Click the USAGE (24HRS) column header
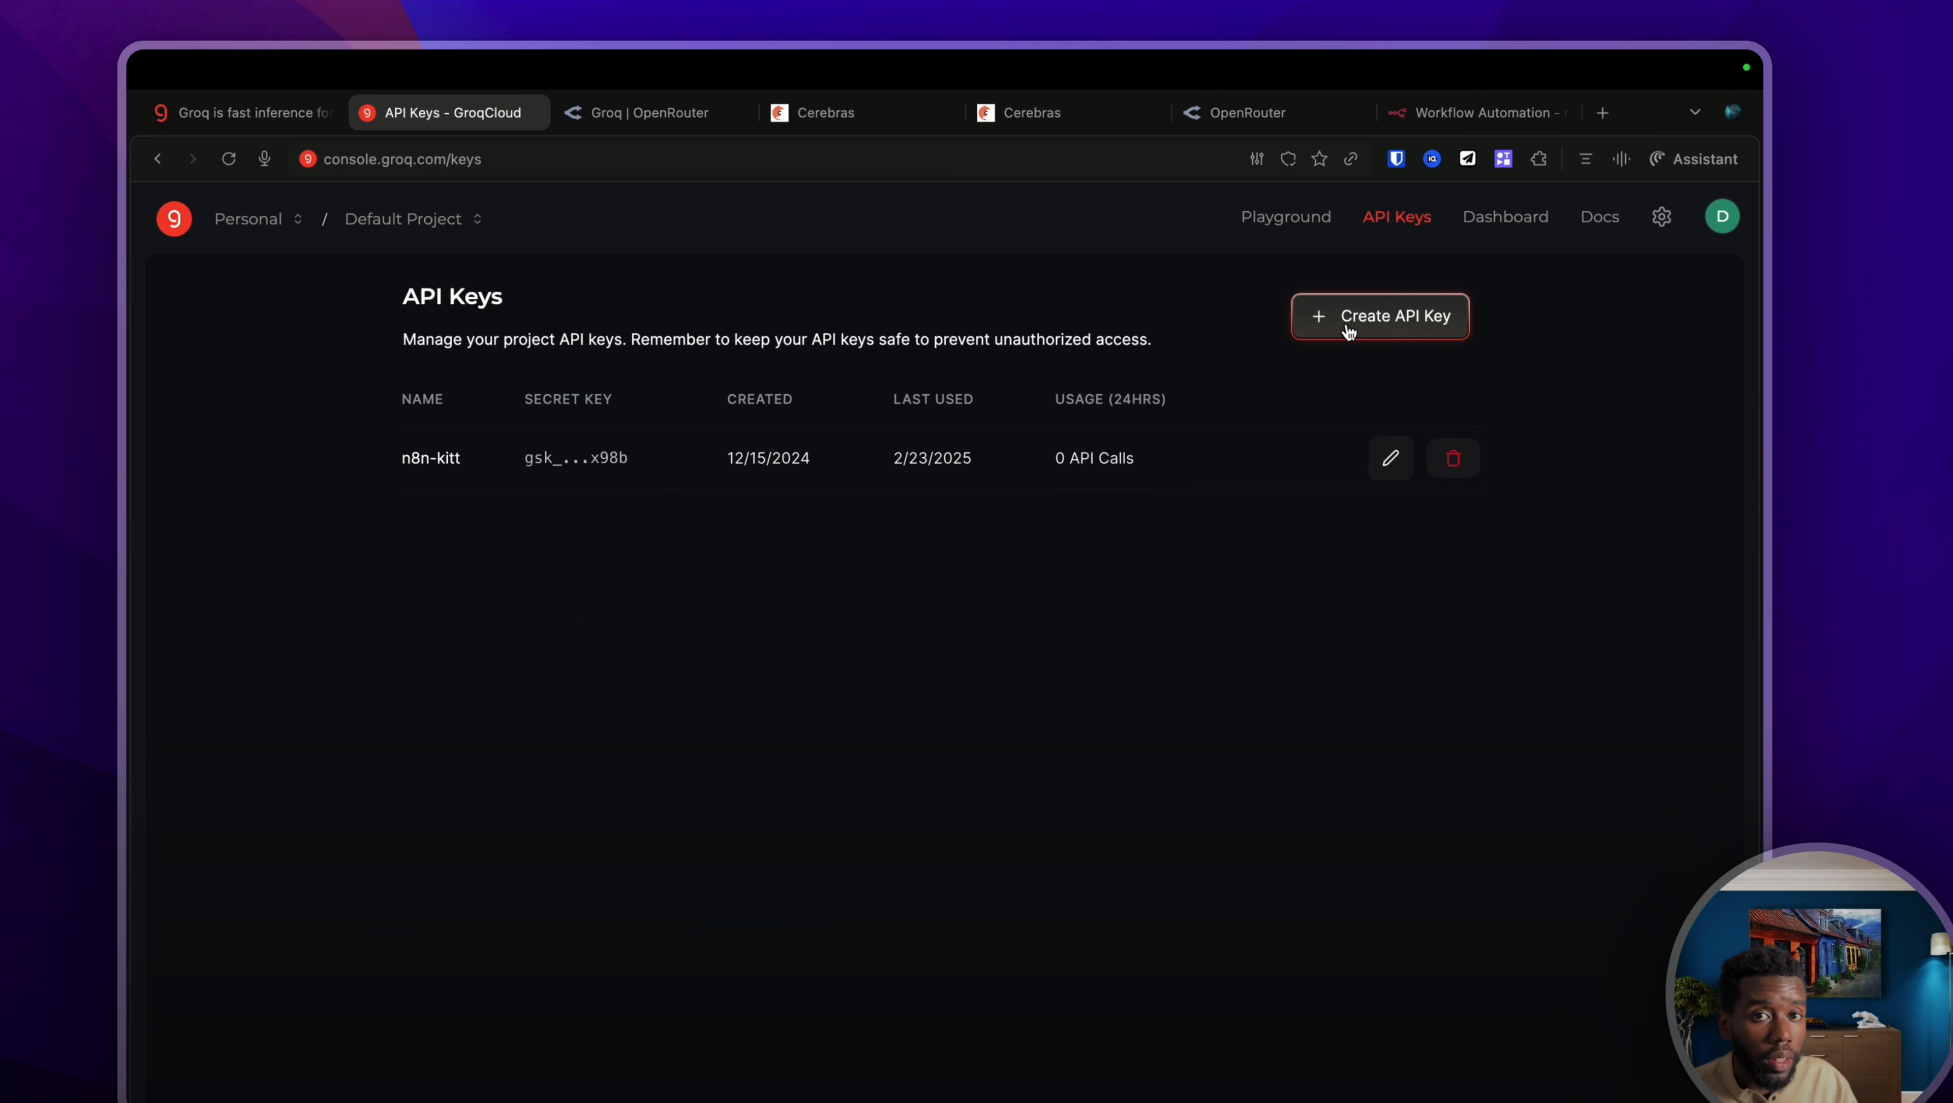Screen dimensions: 1953x1103 (1110, 399)
